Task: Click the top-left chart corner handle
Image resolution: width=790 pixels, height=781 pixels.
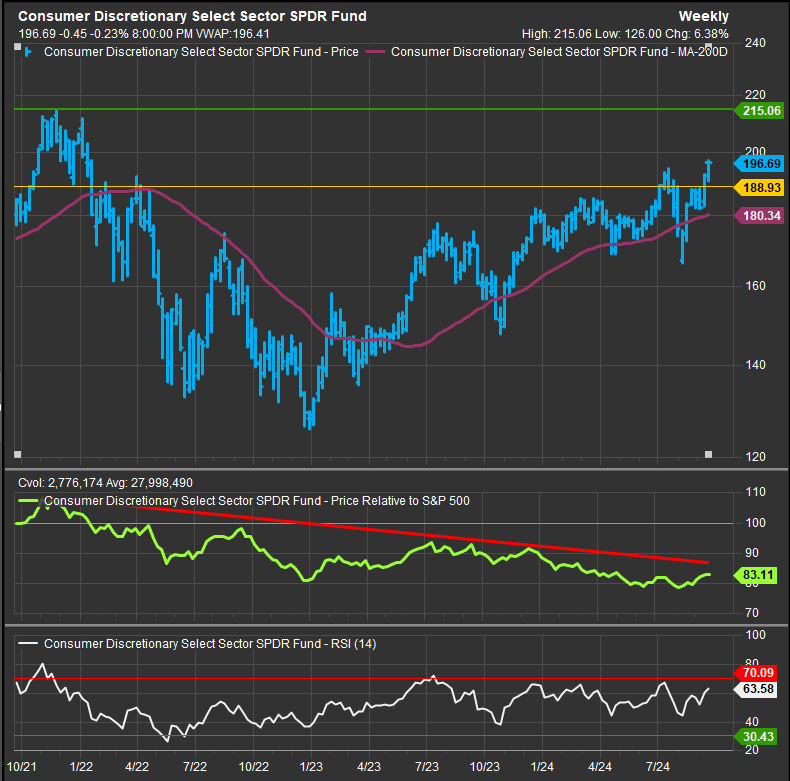Action: [18, 47]
